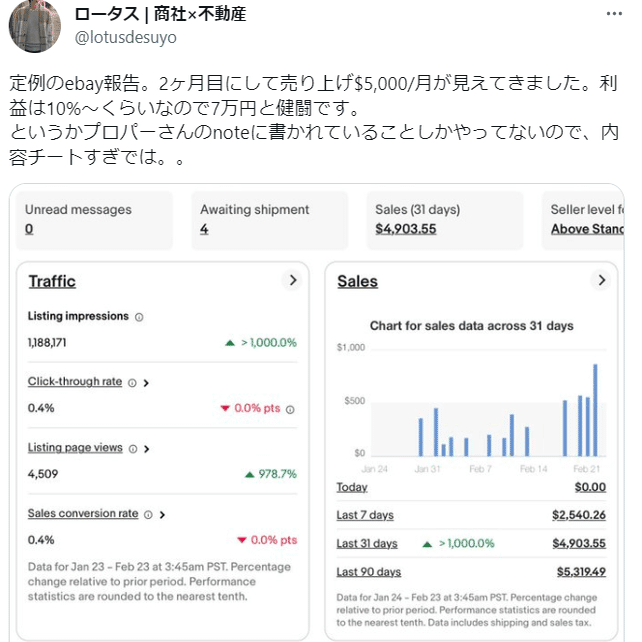Open the Sales conversion rate link
The width and height of the screenshot is (642, 642).
[83, 513]
